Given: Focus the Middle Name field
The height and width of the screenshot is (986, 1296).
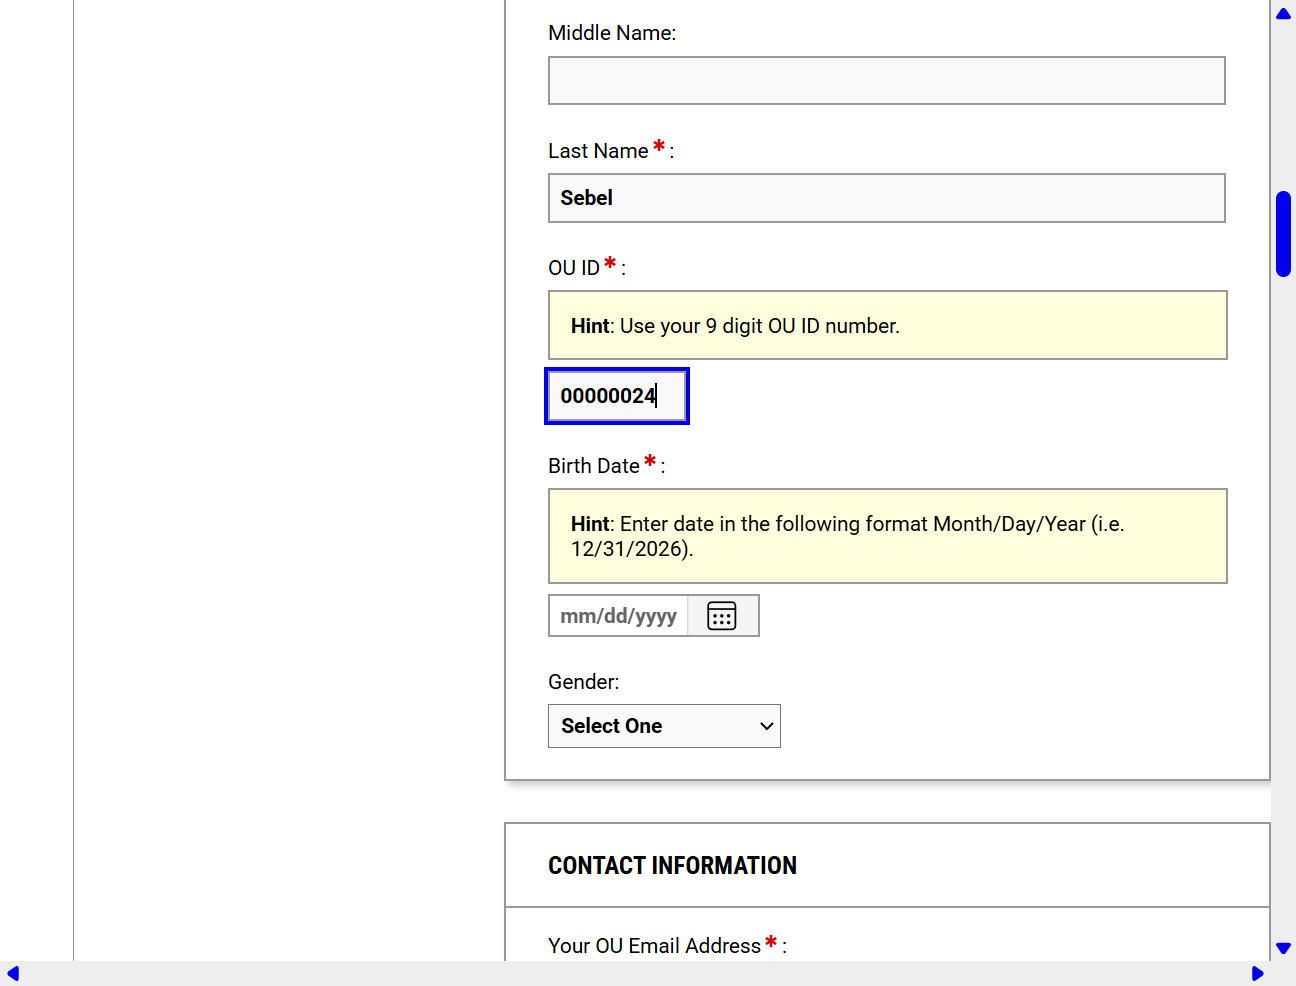Looking at the screenshot, I should [887, 81].
